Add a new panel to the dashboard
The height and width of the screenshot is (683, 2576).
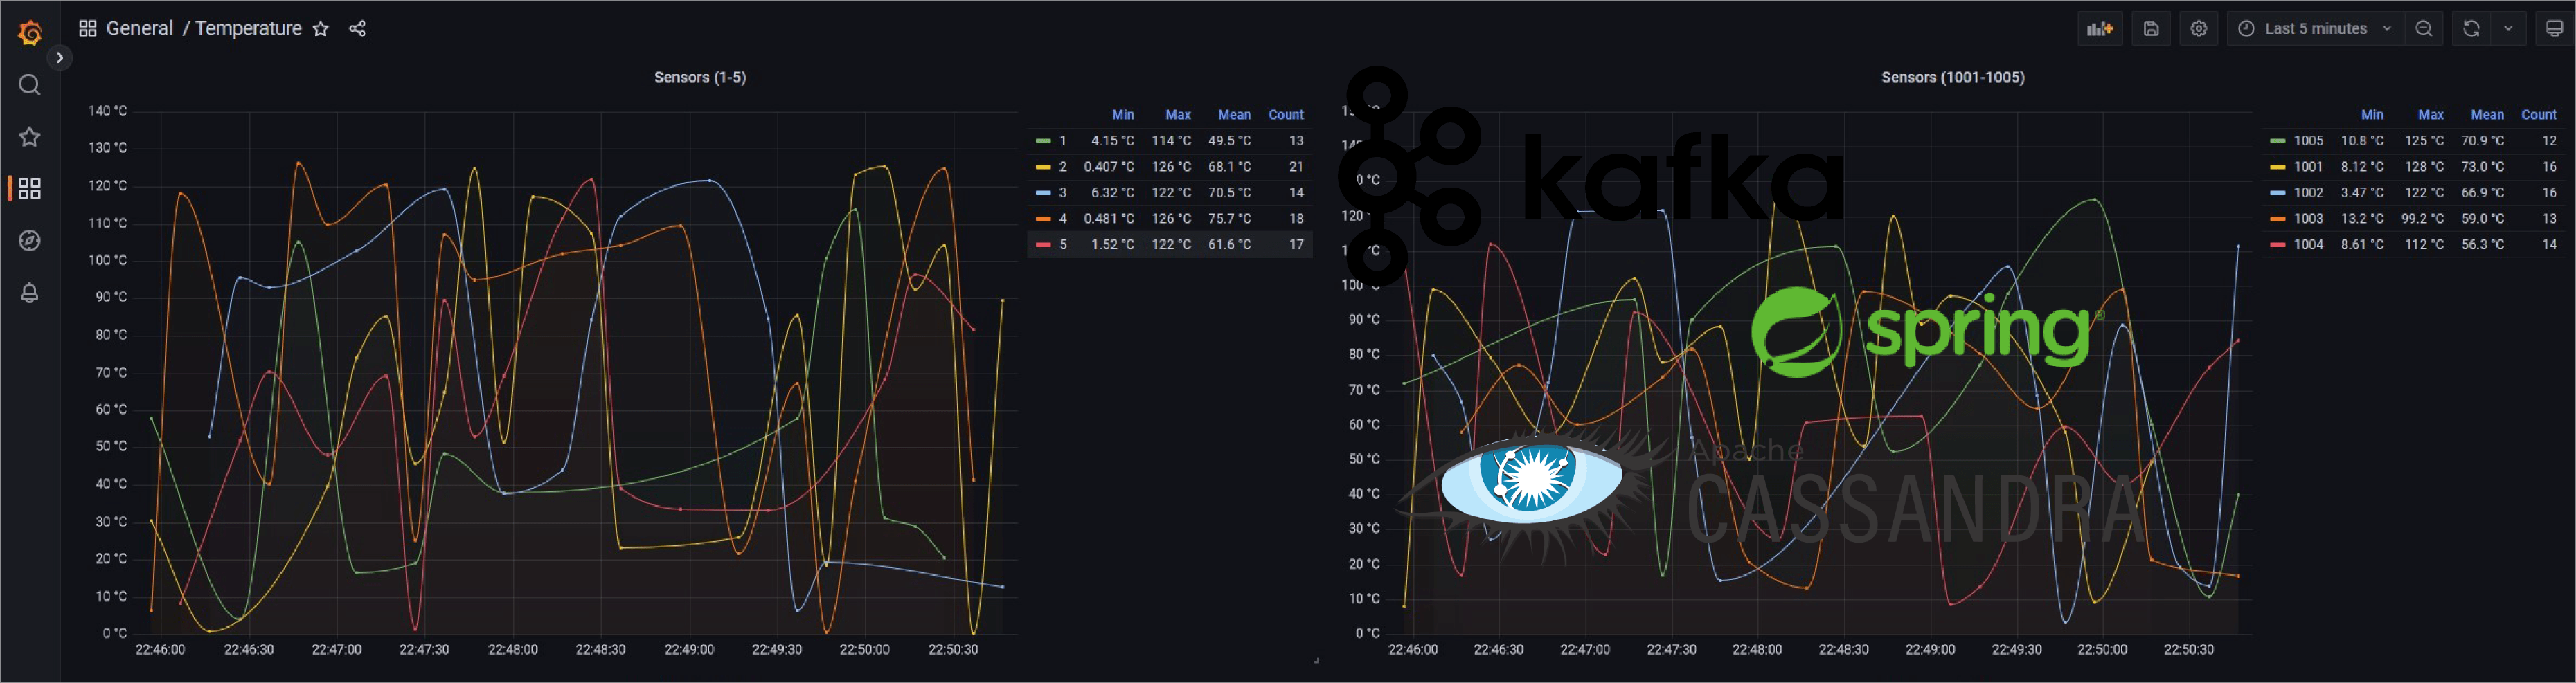click(x=2100, y=28)
